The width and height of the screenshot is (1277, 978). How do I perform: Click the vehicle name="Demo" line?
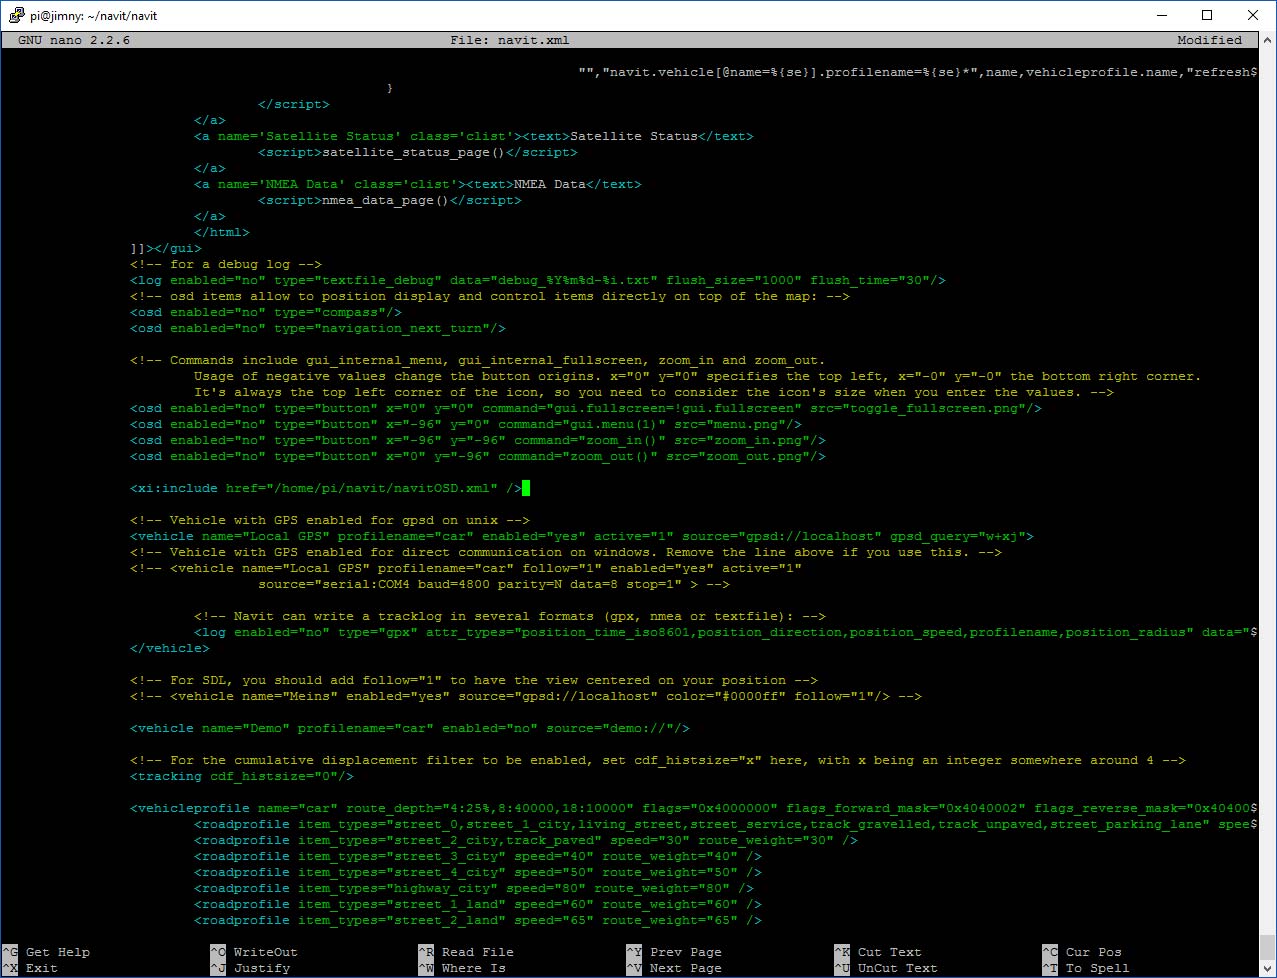(410, 728)
